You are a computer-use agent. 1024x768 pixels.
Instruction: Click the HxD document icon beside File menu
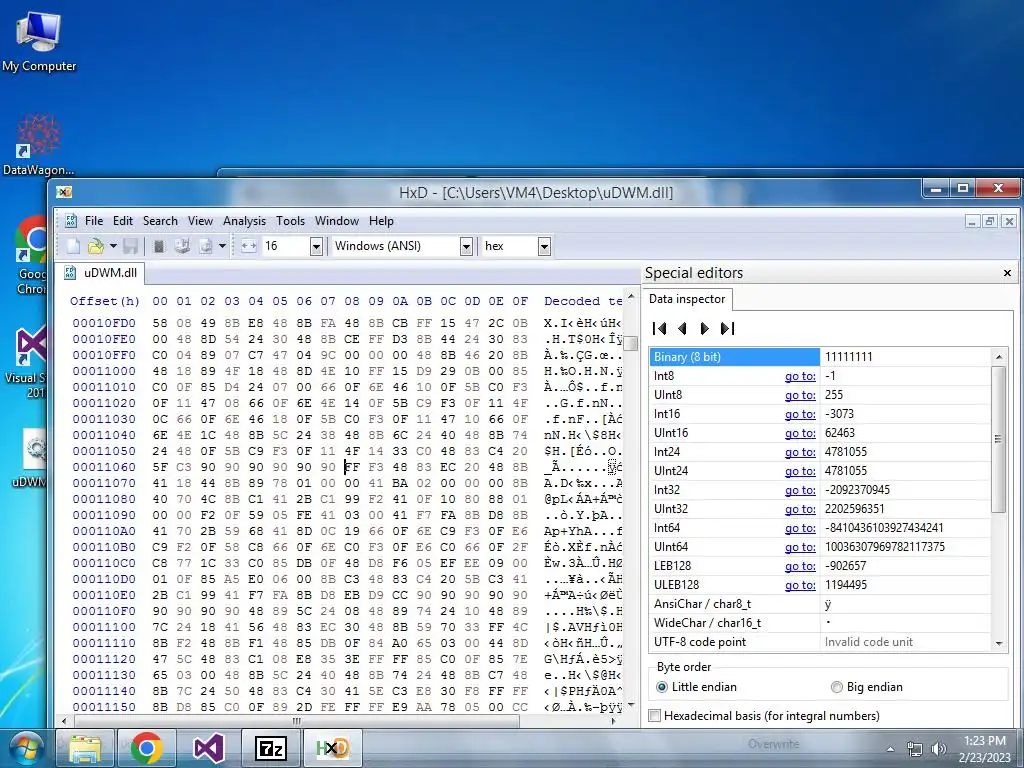(x=71, y=221)
